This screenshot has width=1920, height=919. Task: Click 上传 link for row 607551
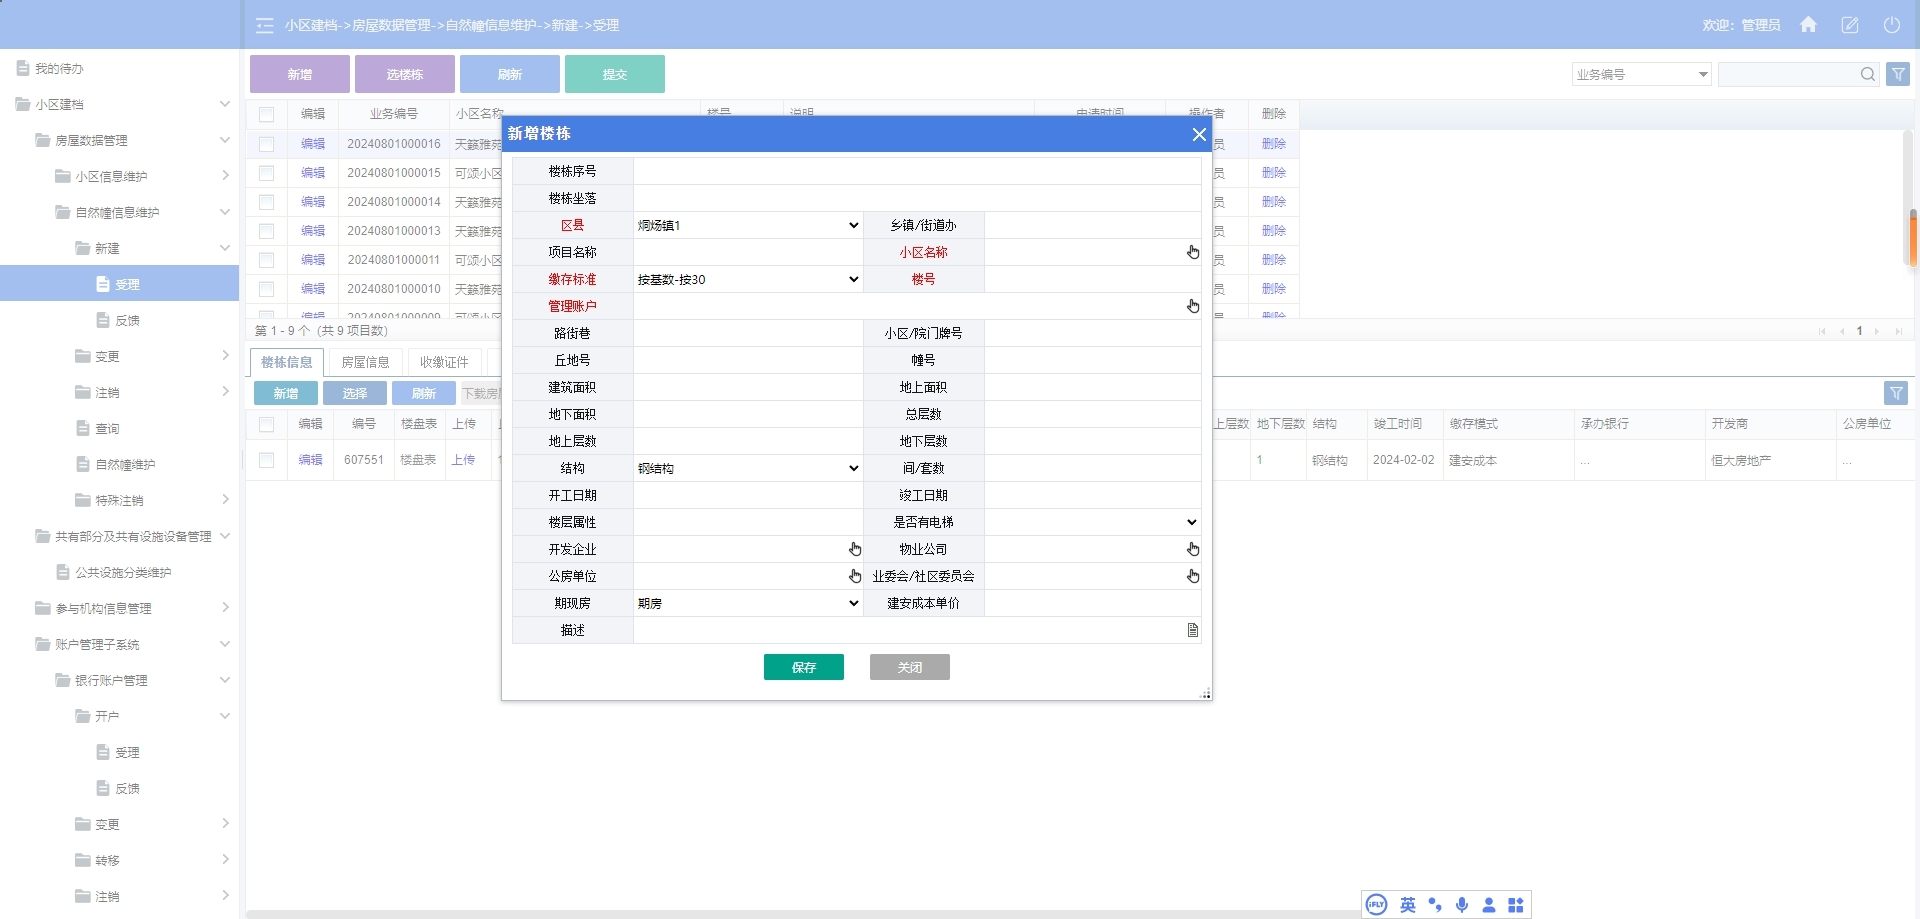click(x=464, y=460)
